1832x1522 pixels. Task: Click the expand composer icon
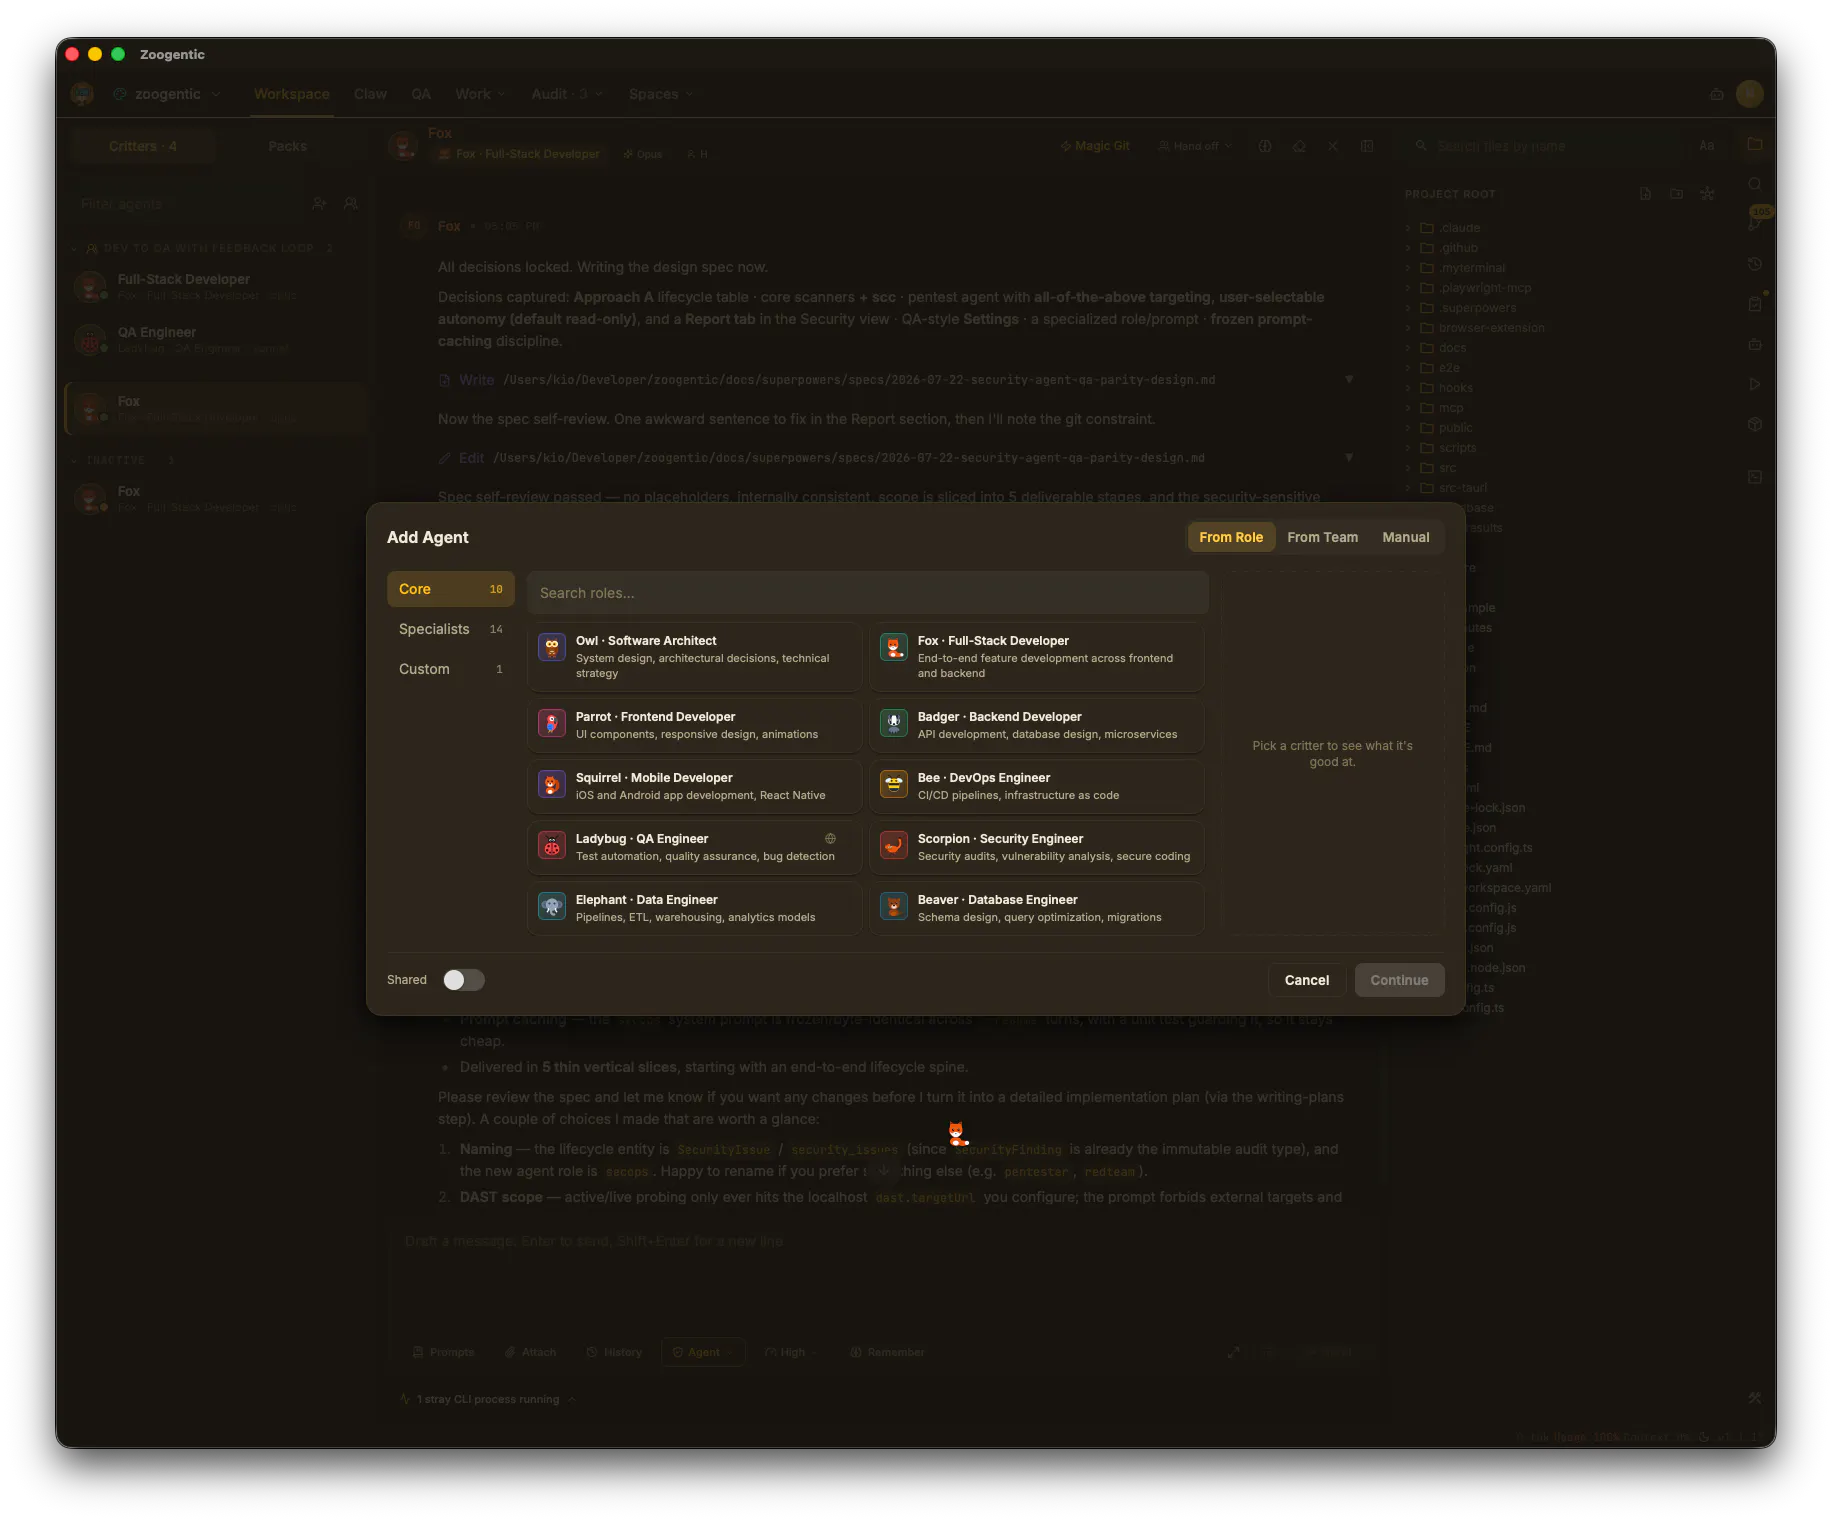[x=1234, y=1352]
